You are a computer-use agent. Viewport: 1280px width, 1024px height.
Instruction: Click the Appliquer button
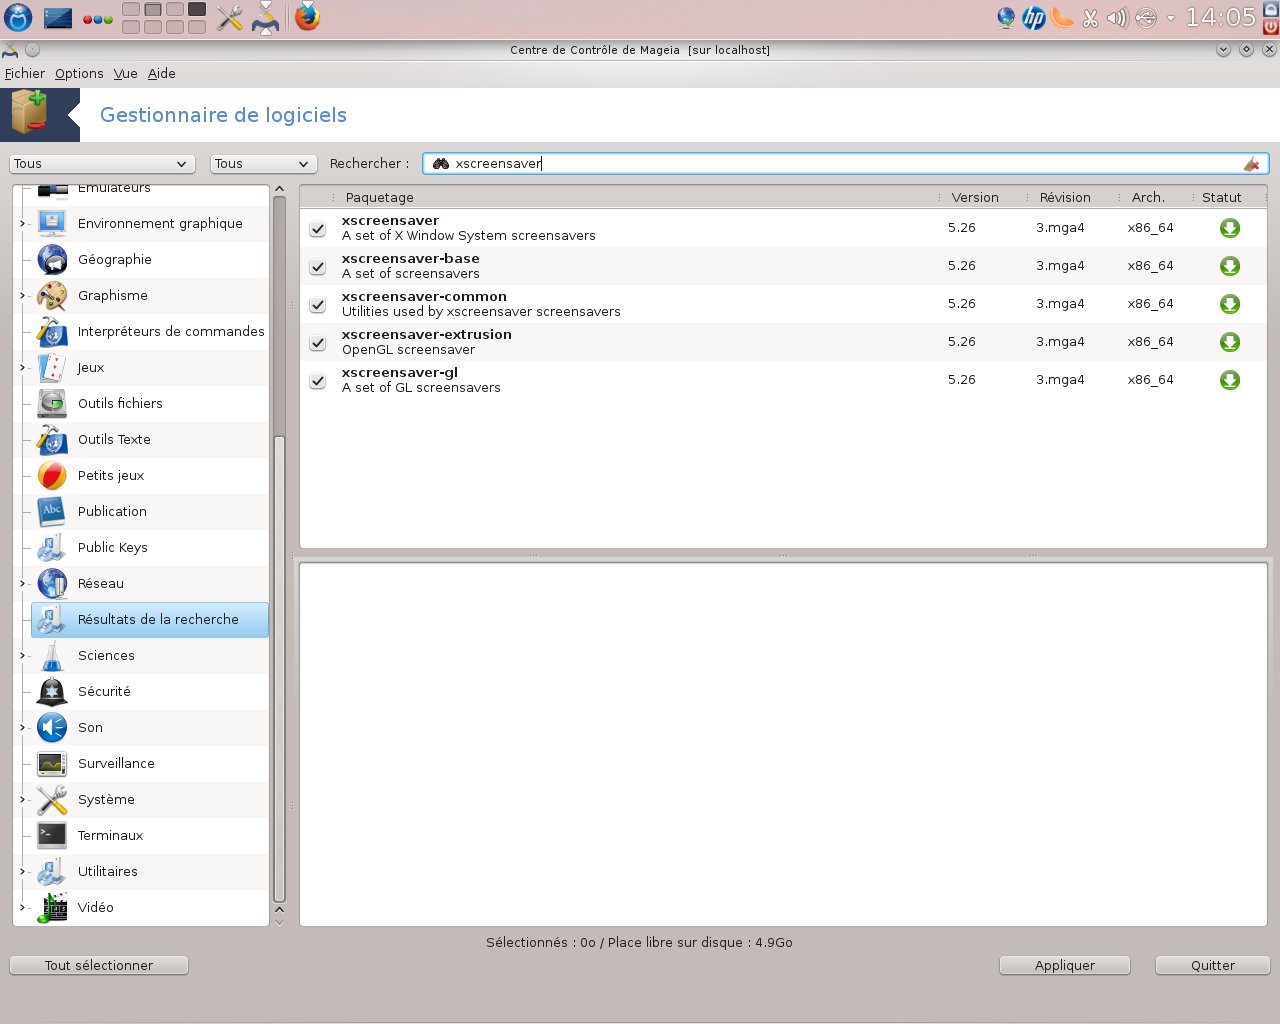[1065, 965]
